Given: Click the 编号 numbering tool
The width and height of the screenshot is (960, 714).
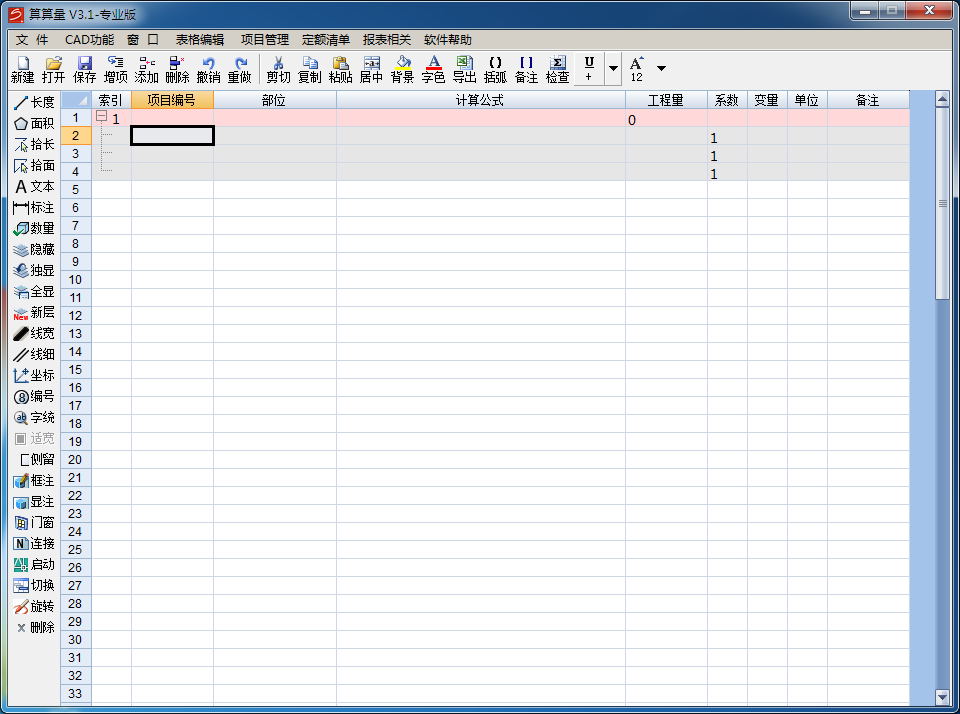Looking at the screenshot, I should pos(34,396).
